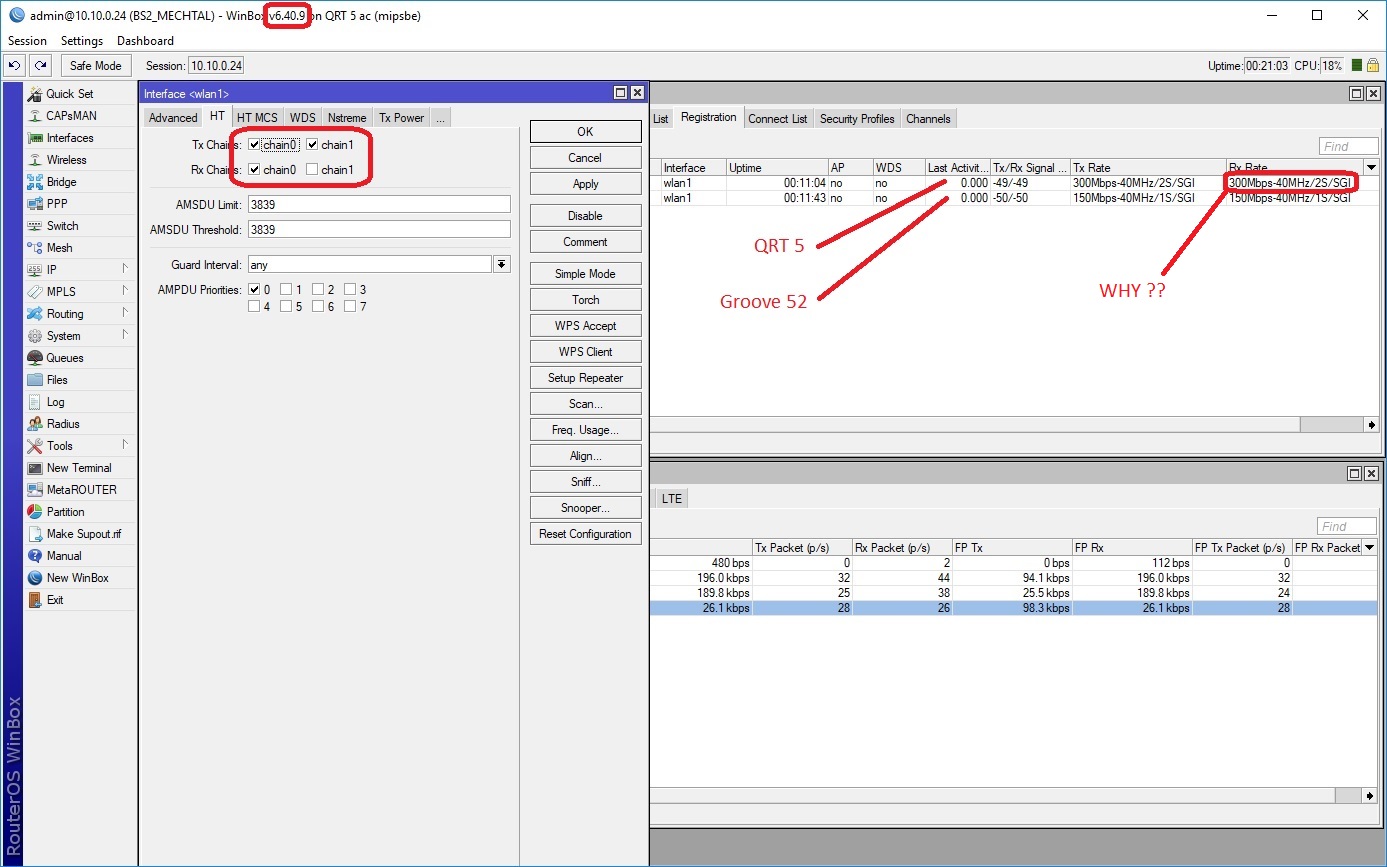The image size is (1387, 867).
Task: Open the Files sidebar icon
Action: coord(35,380)
